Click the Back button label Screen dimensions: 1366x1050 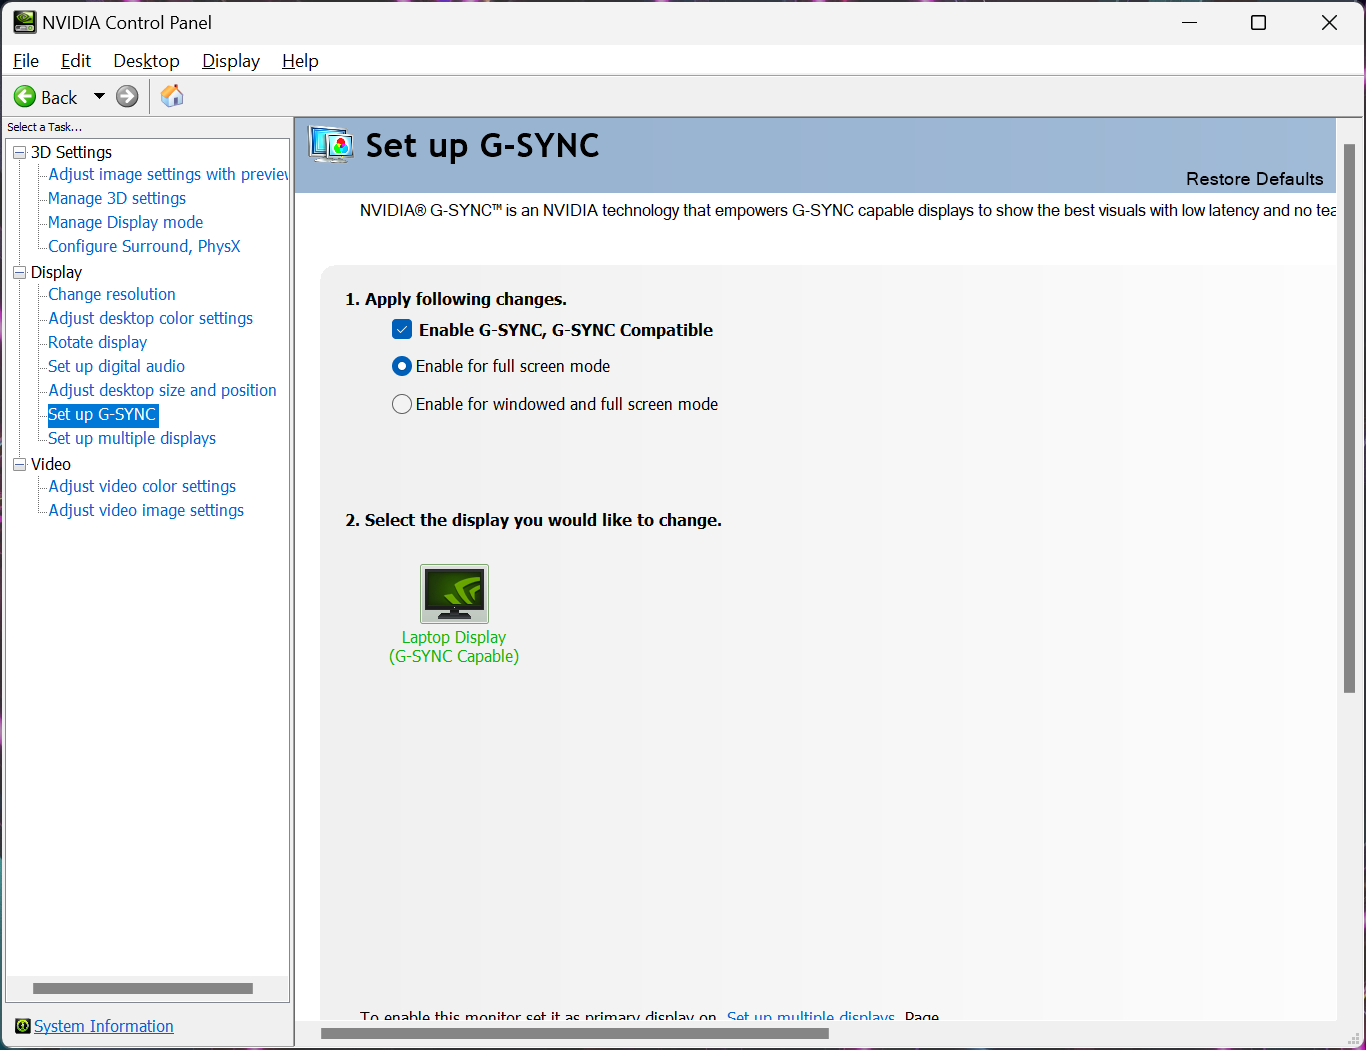pyautogui.click(x=59, y=97)
